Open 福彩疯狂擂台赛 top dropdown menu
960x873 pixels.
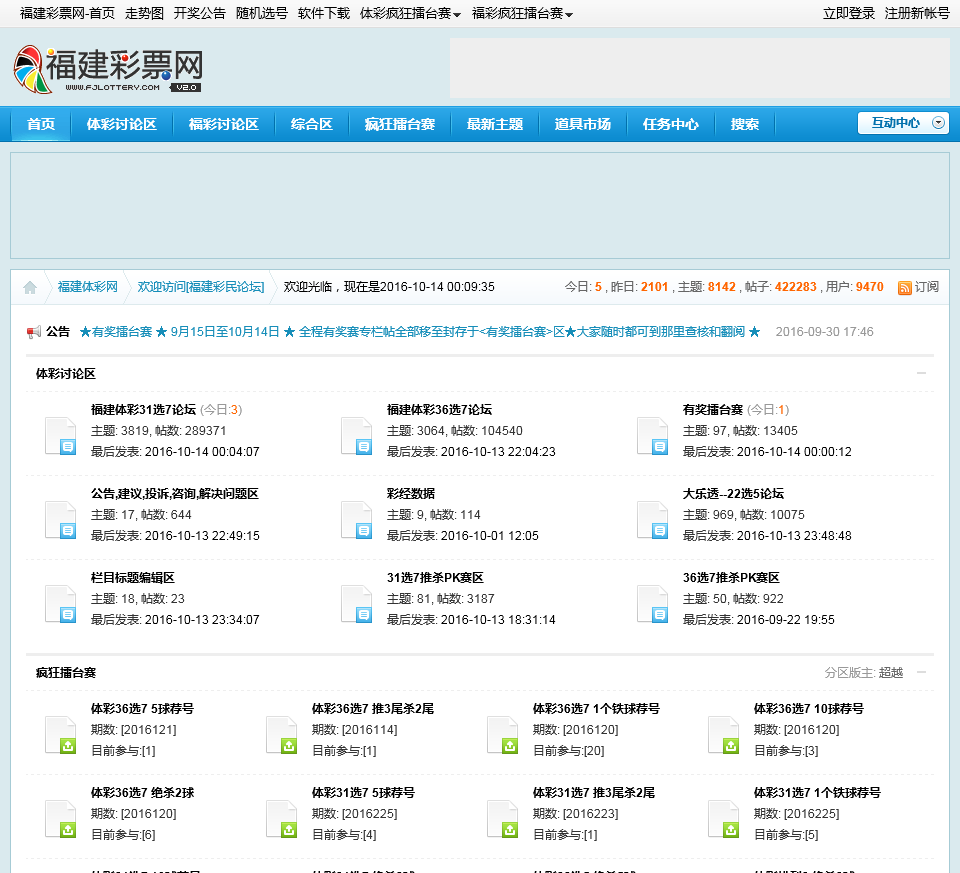click(x=522, y=14)
